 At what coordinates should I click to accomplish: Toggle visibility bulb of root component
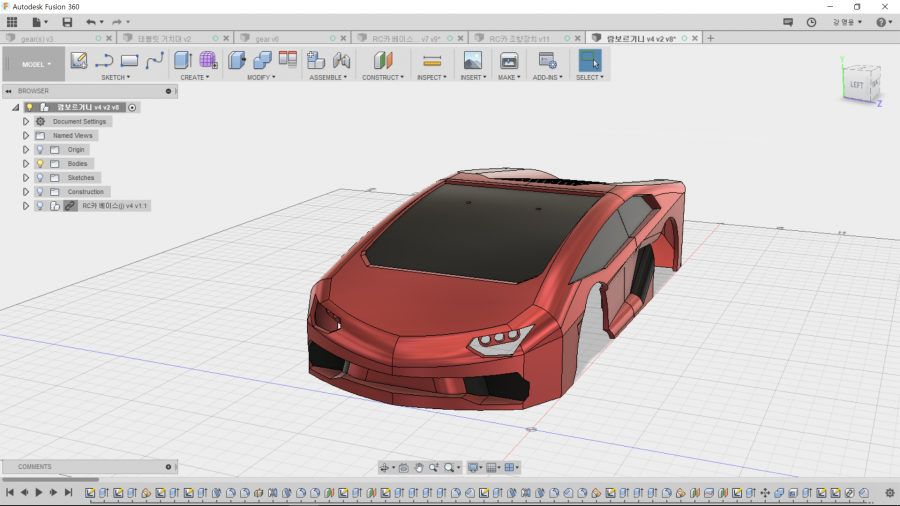[x=29, y=107]
